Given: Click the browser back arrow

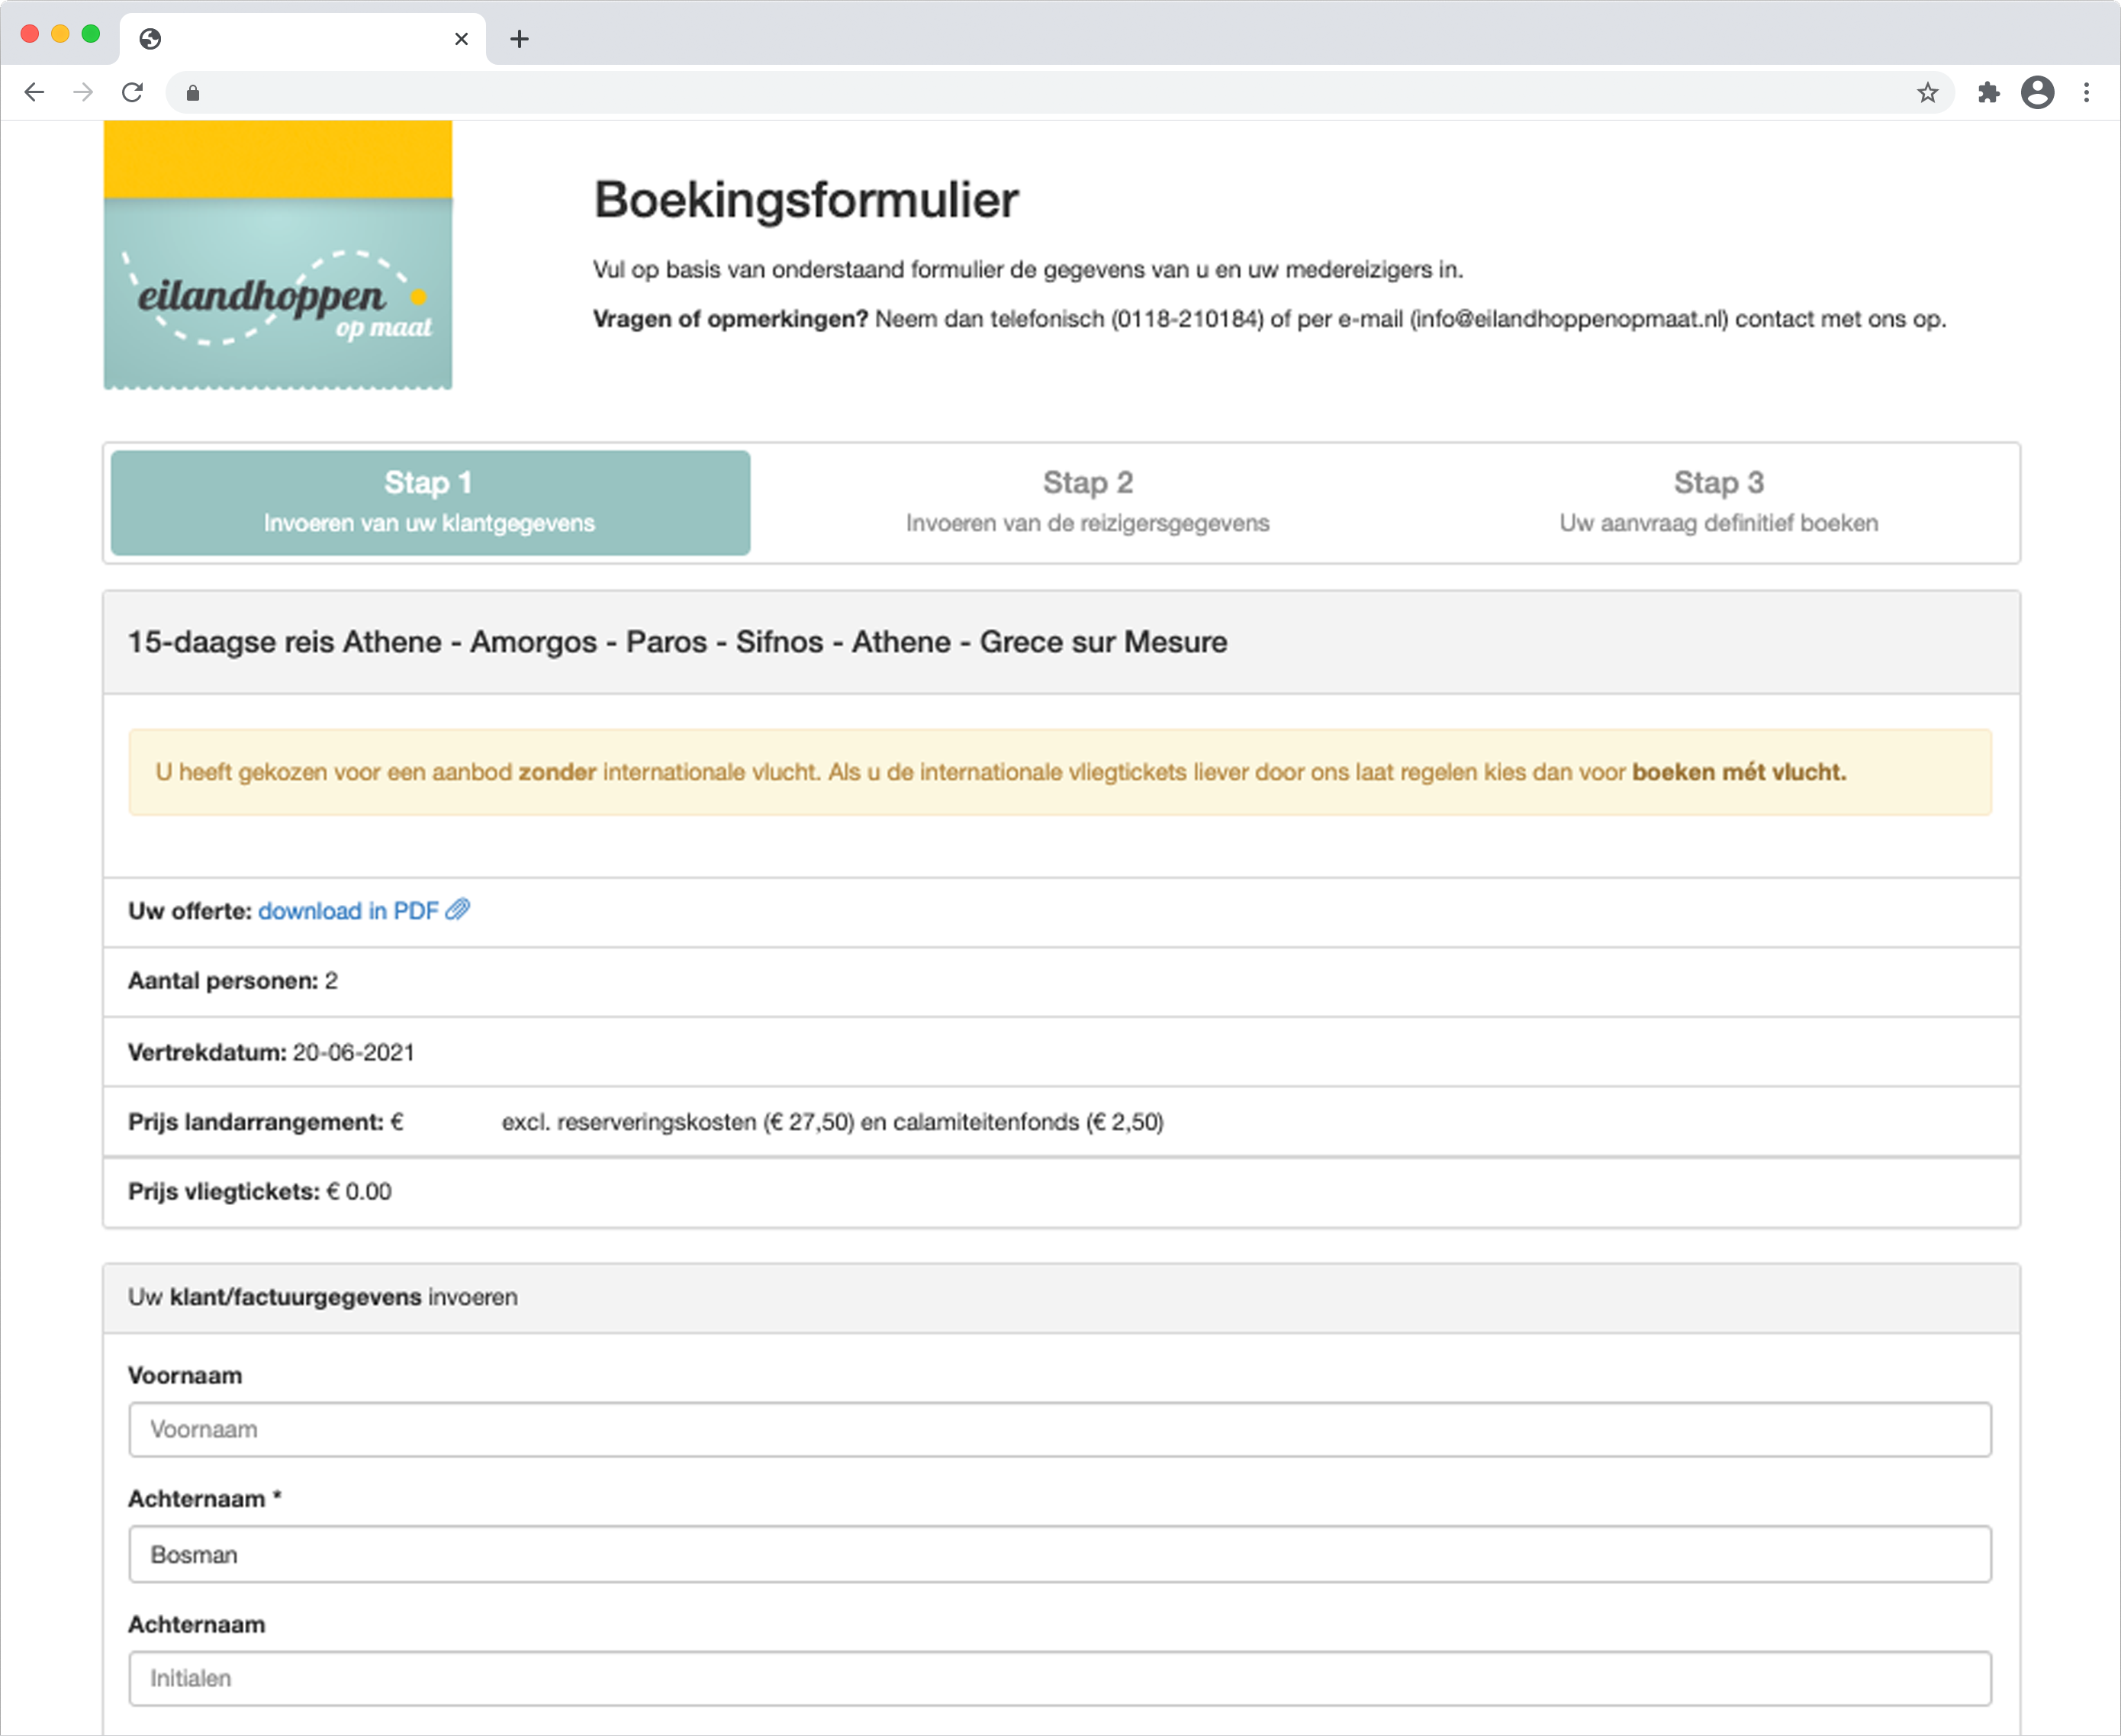Looking at the screenshot, I should [x=34, y=93].
